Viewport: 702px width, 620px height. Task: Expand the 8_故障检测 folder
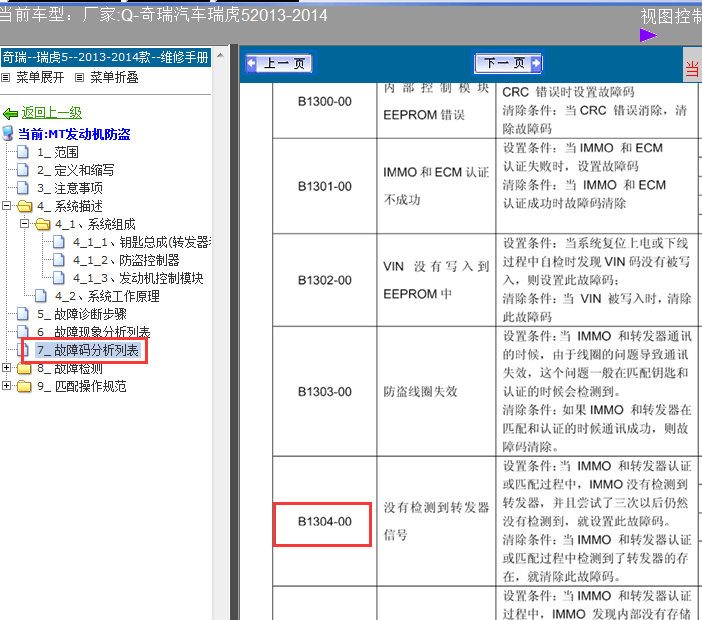[x=6, y=368]
